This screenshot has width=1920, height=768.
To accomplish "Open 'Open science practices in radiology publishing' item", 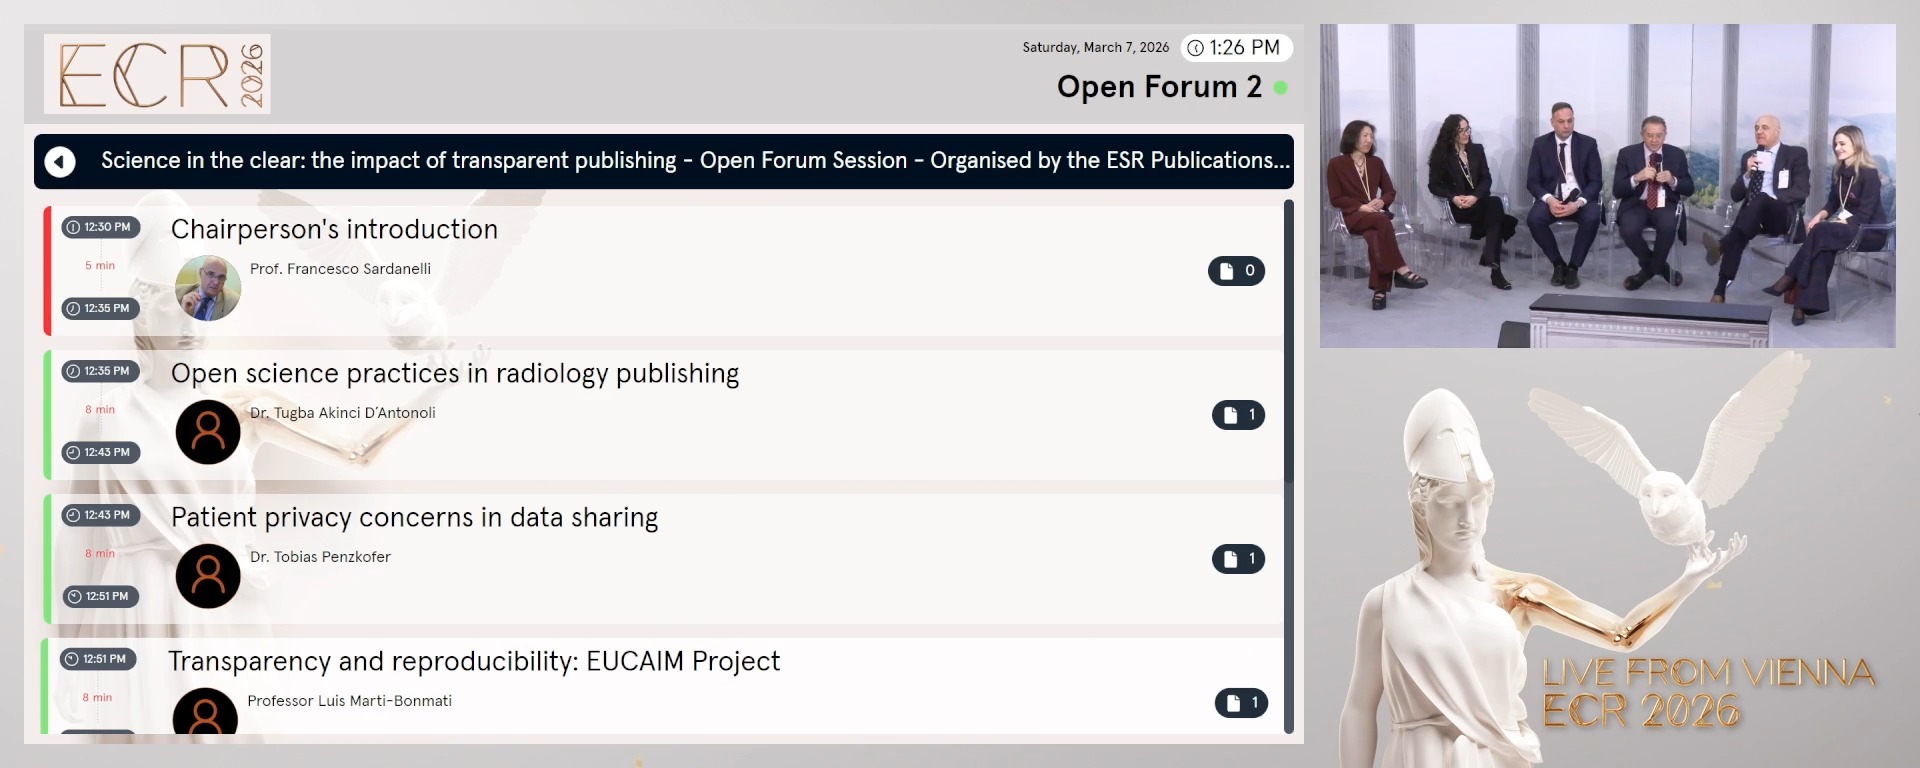I will tap(664, 415).
